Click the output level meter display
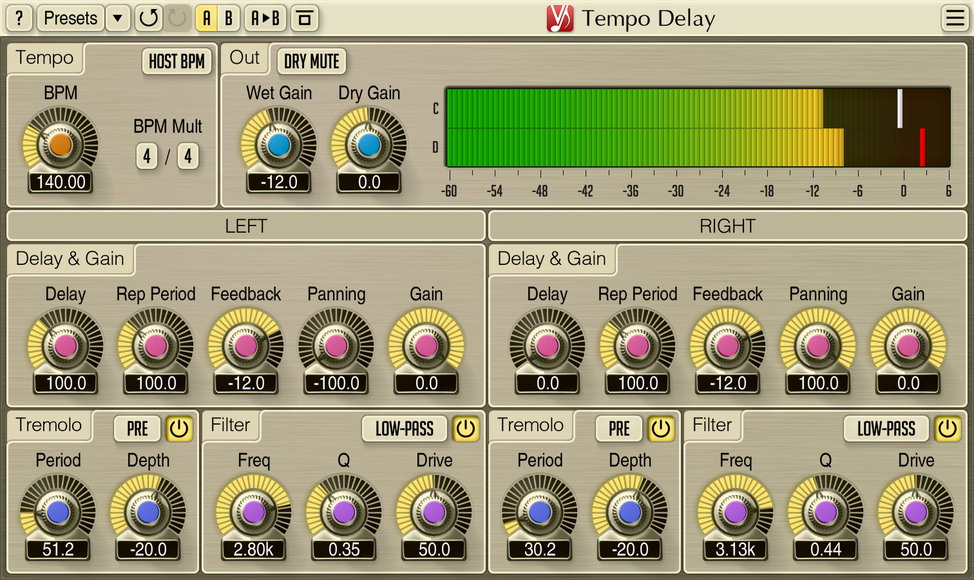Viewport: 974px width, 580px height. pyautogui.click(x=698, y=127)
